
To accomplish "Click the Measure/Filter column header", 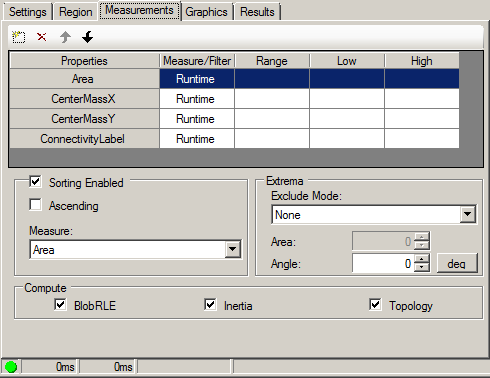I will tap(197, 61).
